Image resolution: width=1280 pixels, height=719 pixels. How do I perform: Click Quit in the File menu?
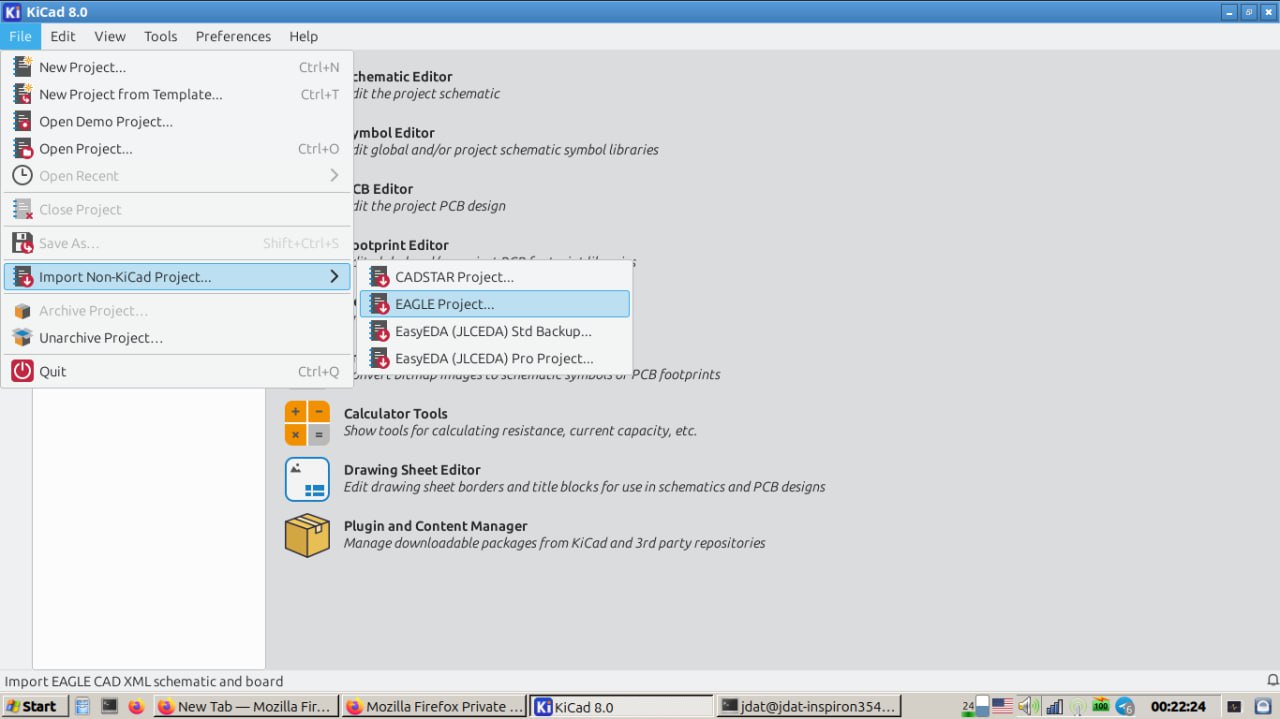52,371
